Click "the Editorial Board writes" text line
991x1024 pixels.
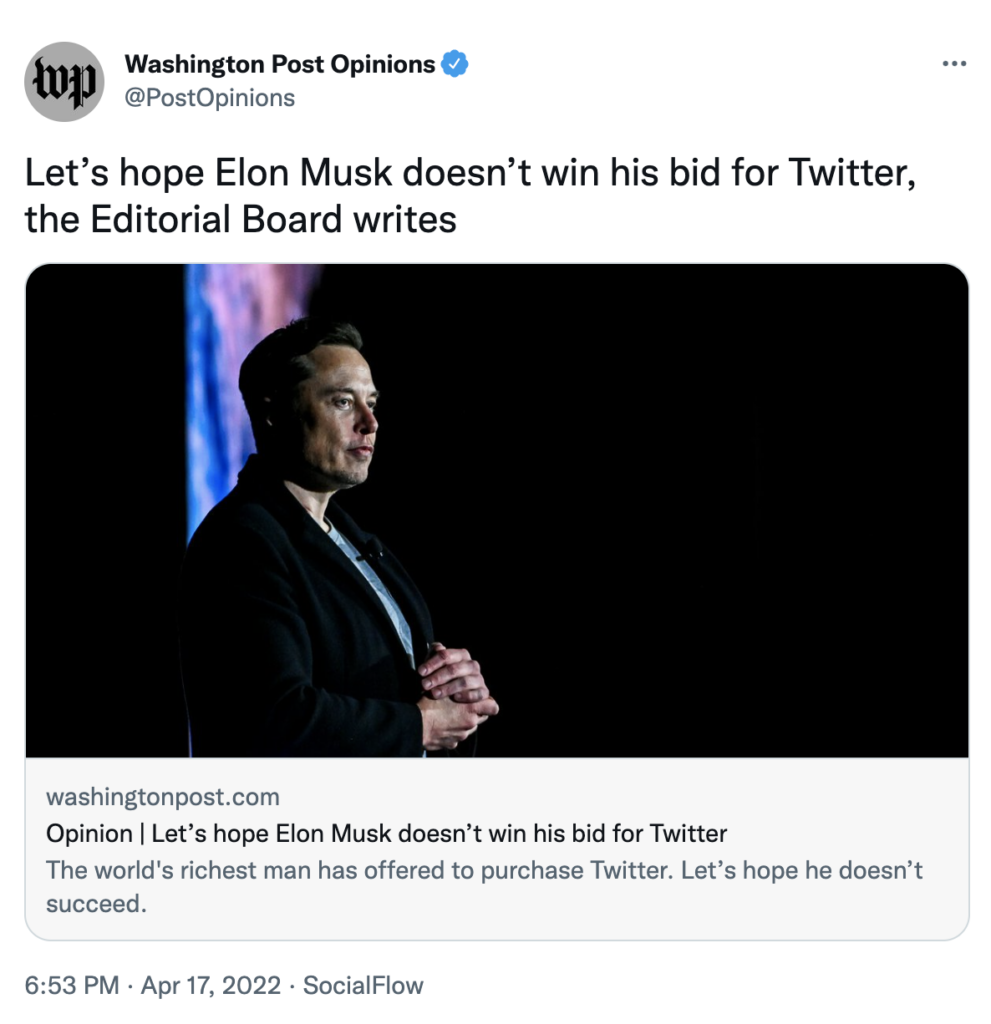pyautogui.click(x=240, y=219)
